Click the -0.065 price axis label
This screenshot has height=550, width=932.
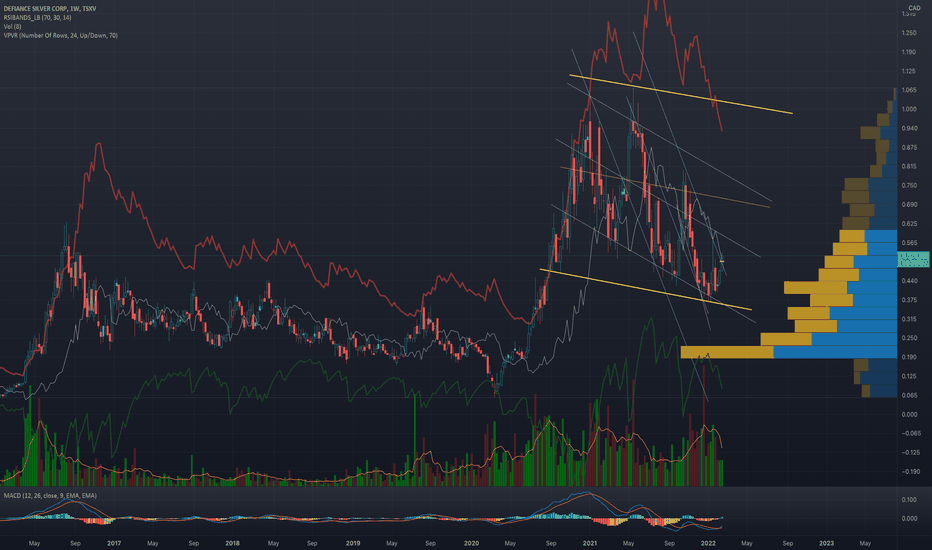pyautogui.click(x=911, y=433)
